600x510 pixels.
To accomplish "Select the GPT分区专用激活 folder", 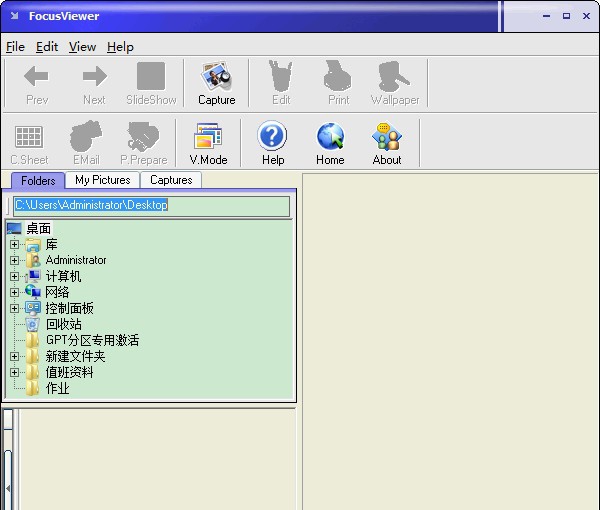I will coord(92,340).
